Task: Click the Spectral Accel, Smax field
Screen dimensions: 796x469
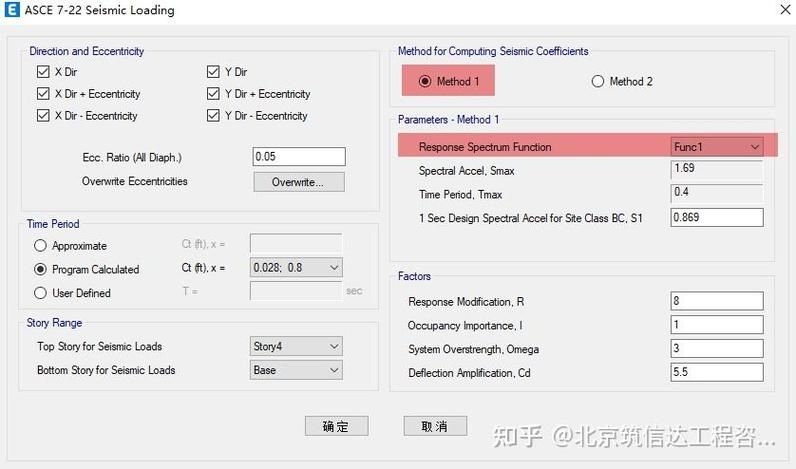Action: click(717, 170)
